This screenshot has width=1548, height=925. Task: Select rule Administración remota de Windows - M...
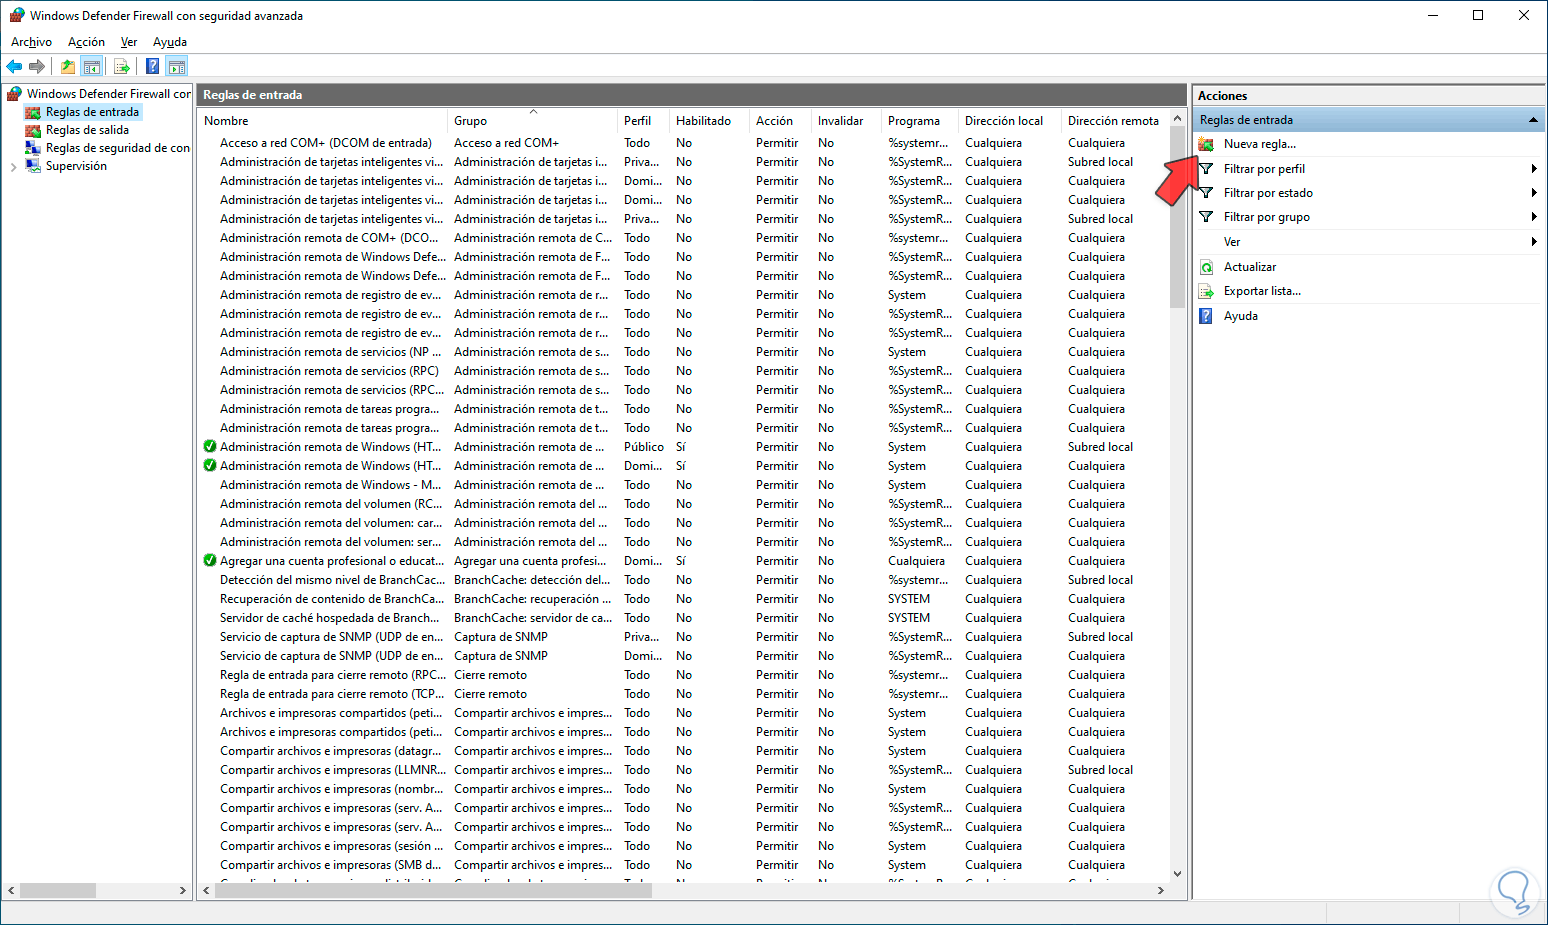pyautogui.click(x=331, y=485)
